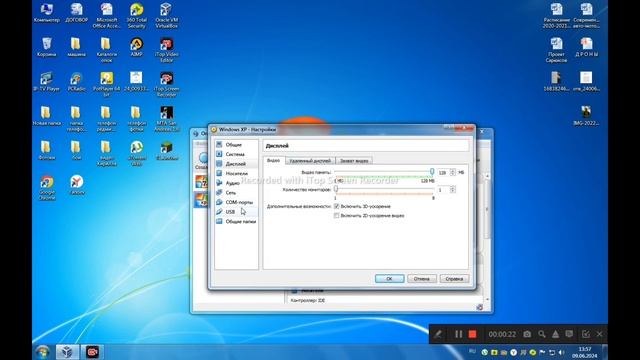This screenshot has width=640, height=360.
Task: Pause the iTop screen recording
Action: [458, 334]
